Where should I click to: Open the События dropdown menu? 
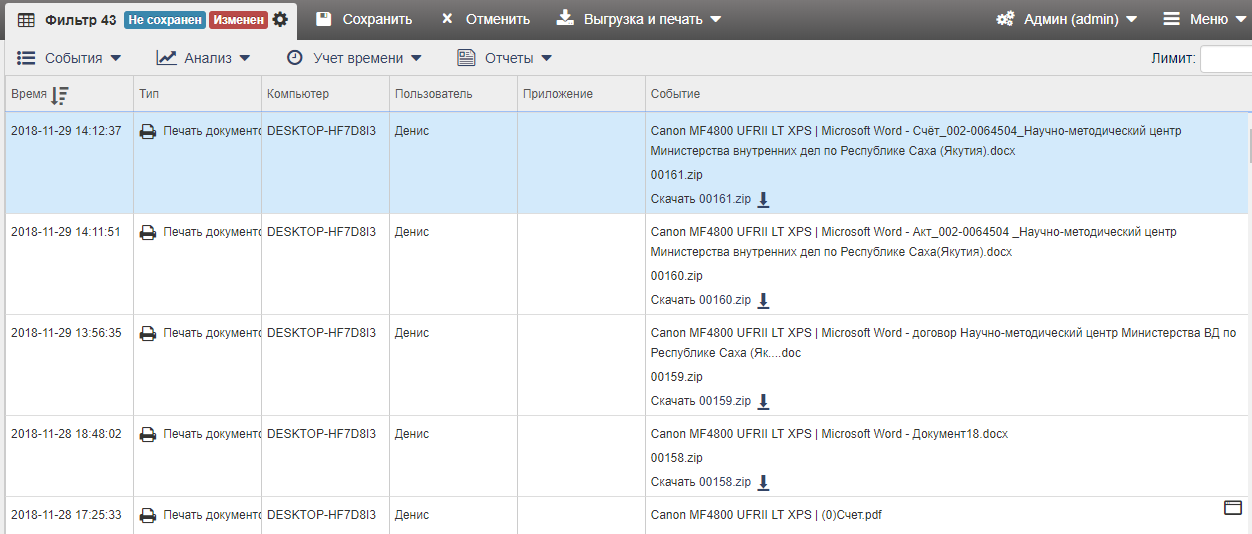tap(69, 58)
